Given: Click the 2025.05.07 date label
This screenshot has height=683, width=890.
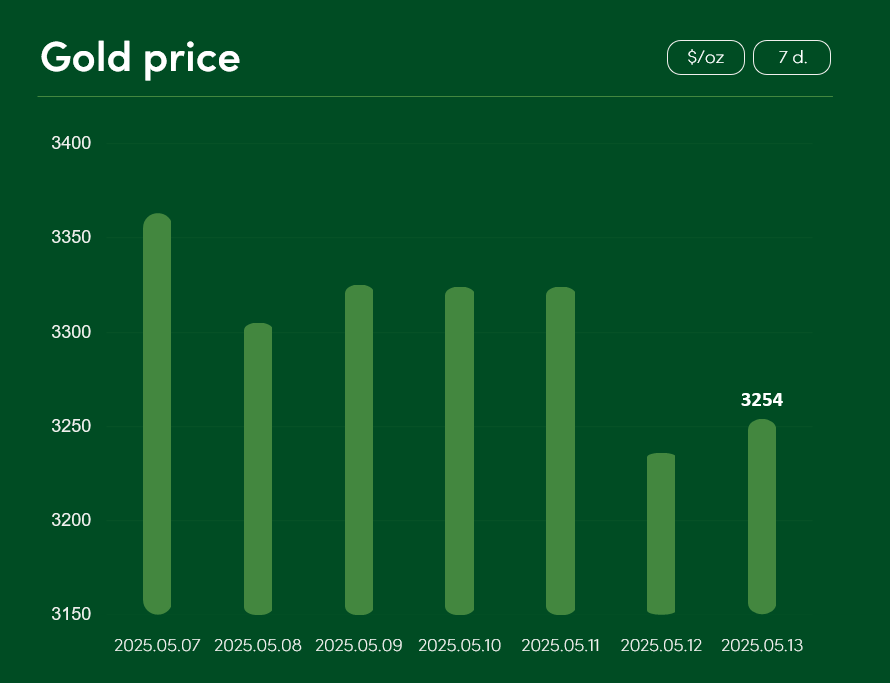Looking at the screenshot, I should click(157, 646).
